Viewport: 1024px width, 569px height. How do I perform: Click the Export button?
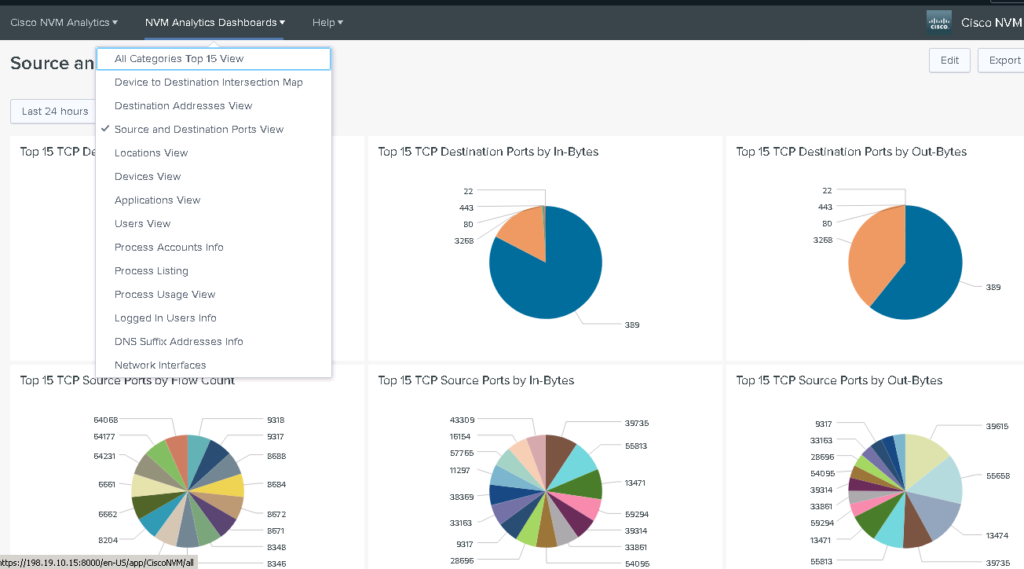pyautogui.click(x=1002, y=60)
